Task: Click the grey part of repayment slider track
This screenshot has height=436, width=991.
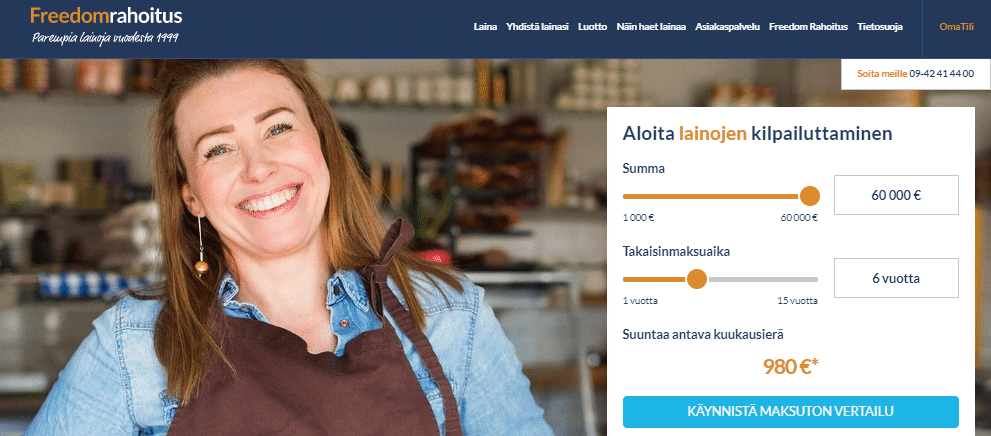Action: pyautogui.click(x=763, y=279)
